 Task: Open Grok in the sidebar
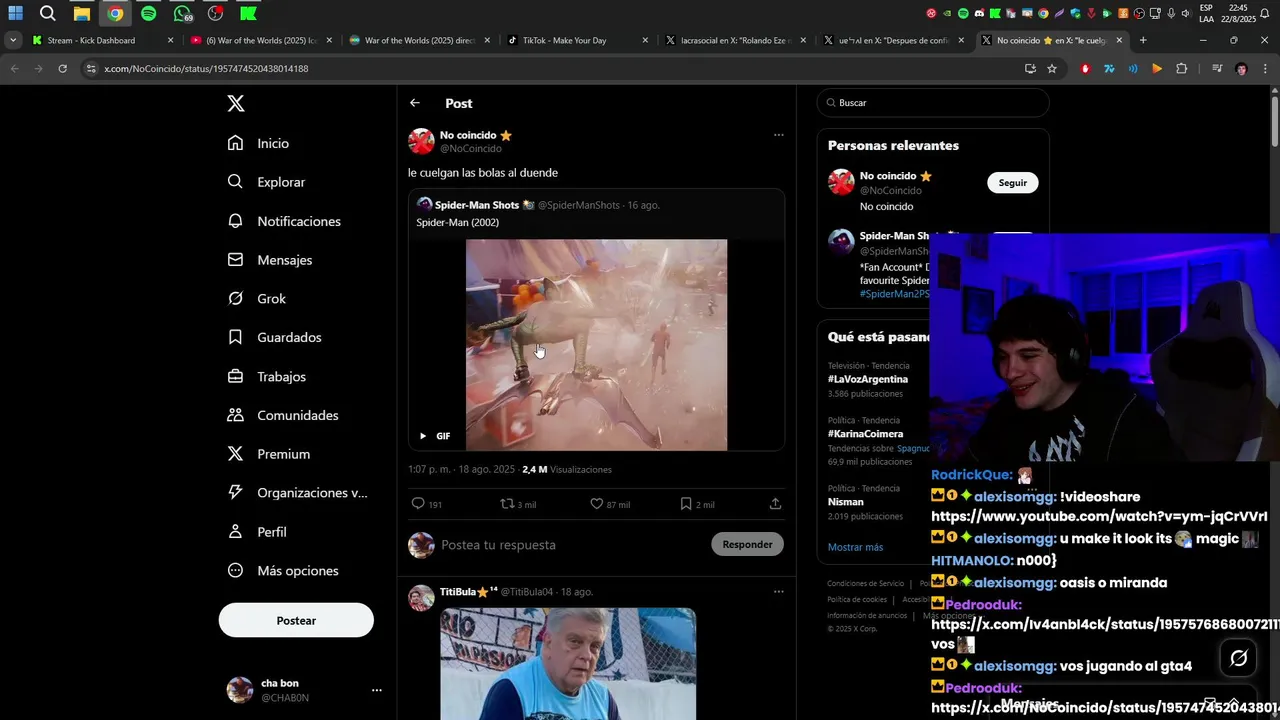click(x=257, y=298)
